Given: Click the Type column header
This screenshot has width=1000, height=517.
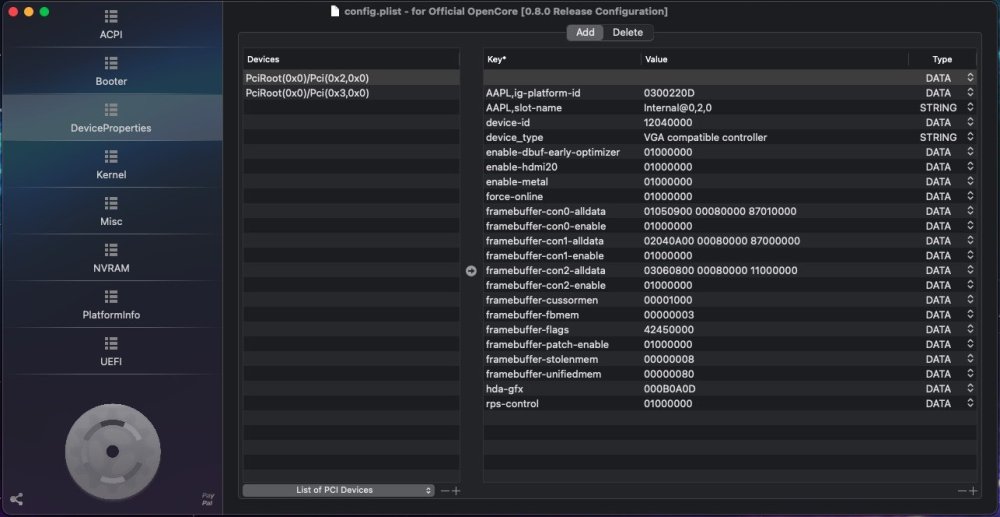Looking at the screenshot, I should [942, 59].
